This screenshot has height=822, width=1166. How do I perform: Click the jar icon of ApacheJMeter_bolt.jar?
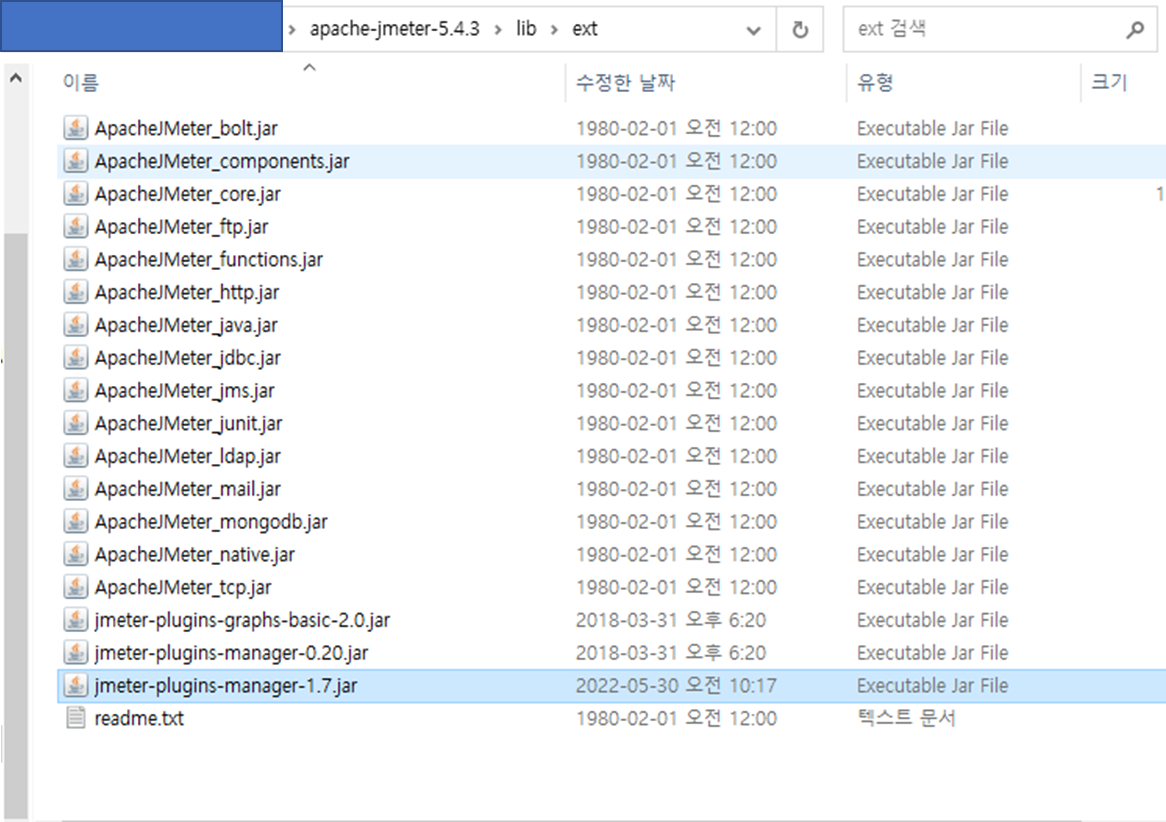pos(75,128)
